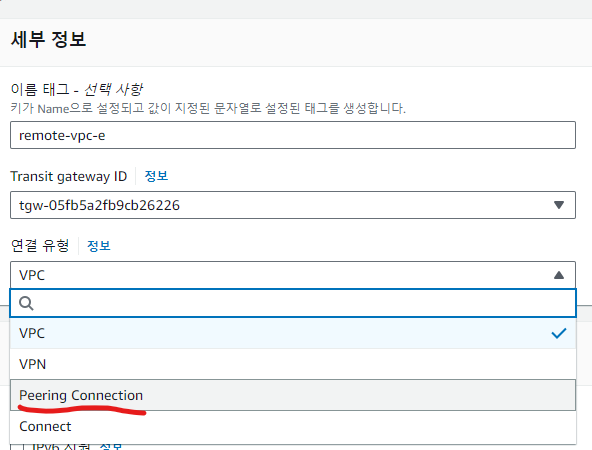Click the dropdown search filter field

(293, 303)
